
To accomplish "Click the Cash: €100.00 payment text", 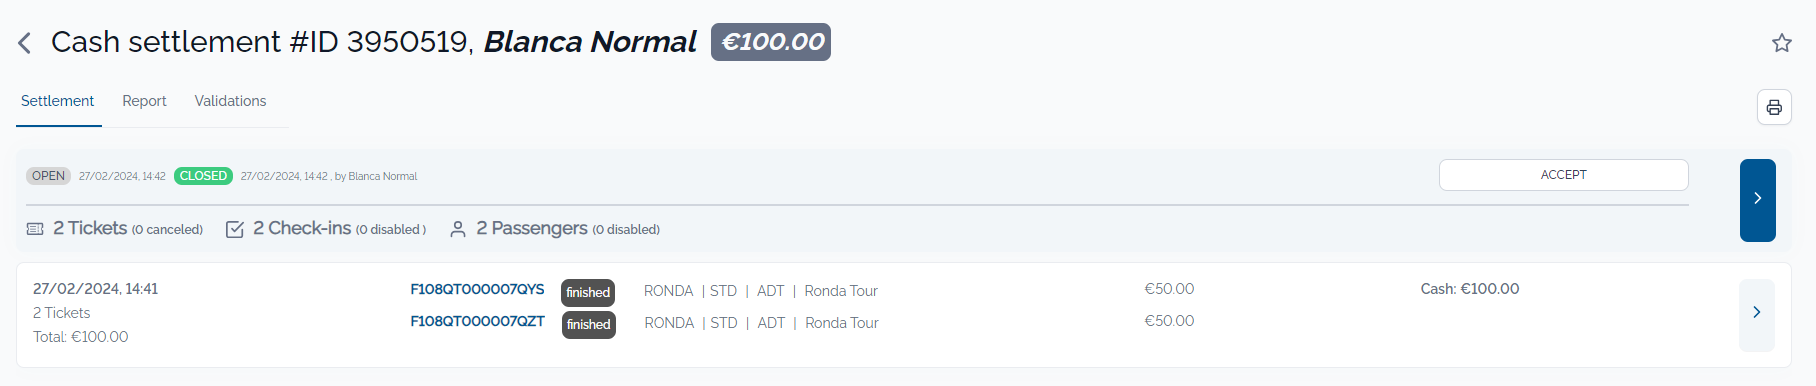I will pyautogui.click(x=1470, y=289).
